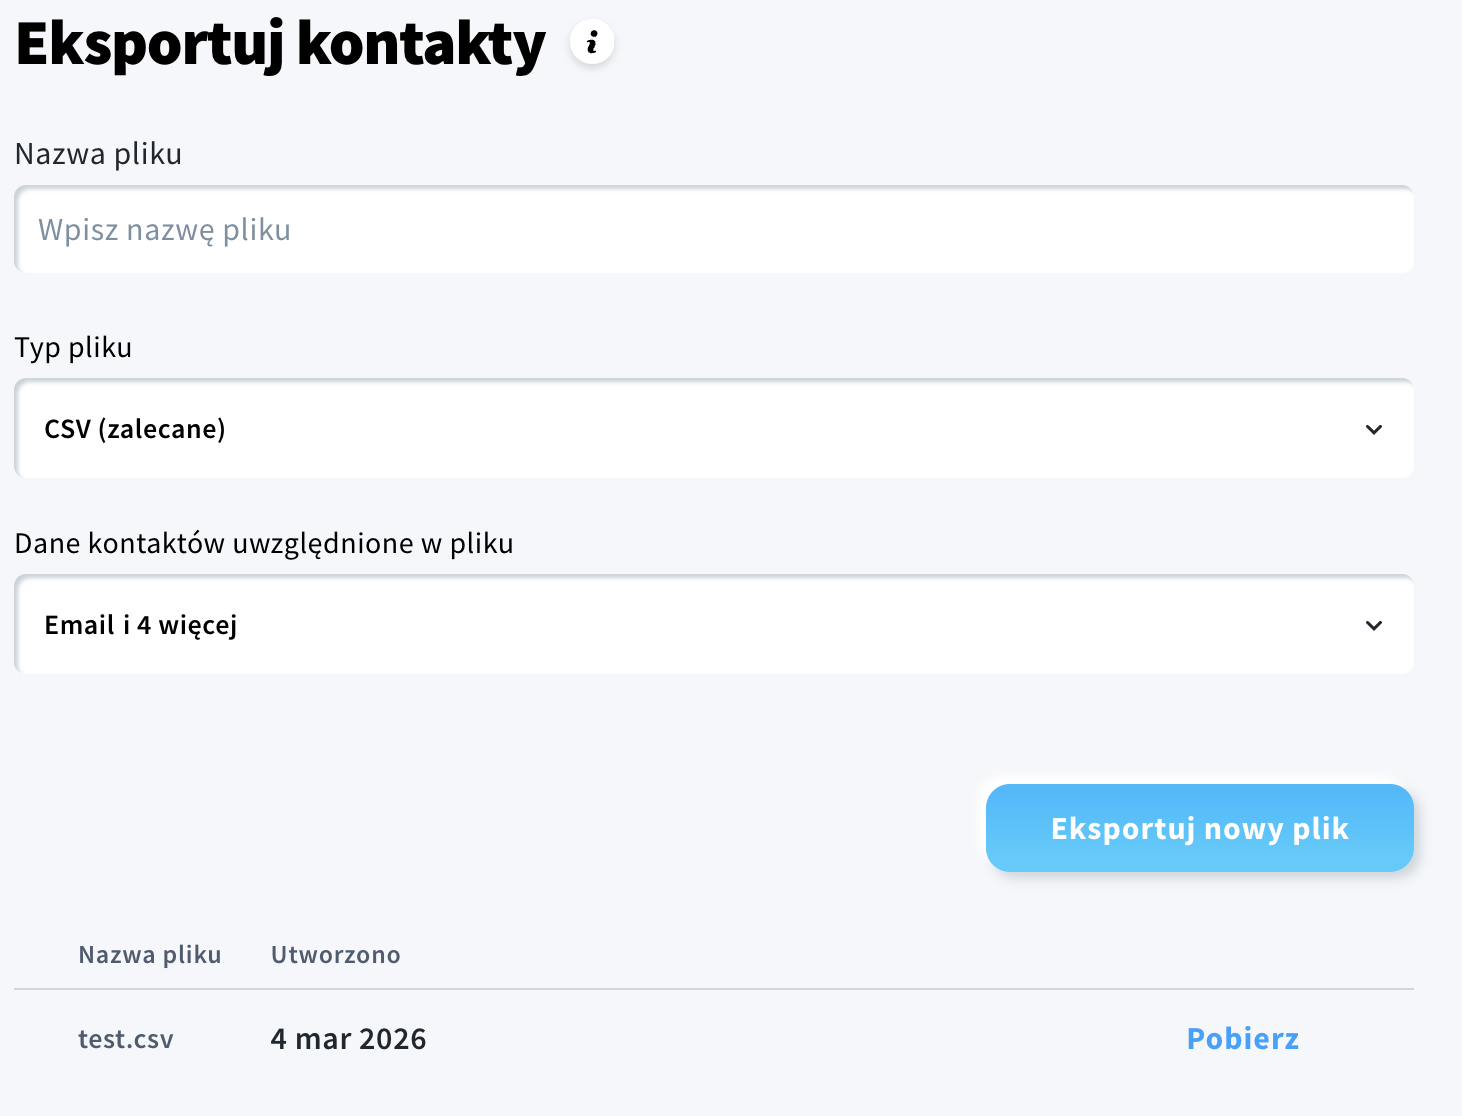1462x1116 pixels.
Task: Click the info icon next to Eksportuj kontakty
Action: pos(592,42)
